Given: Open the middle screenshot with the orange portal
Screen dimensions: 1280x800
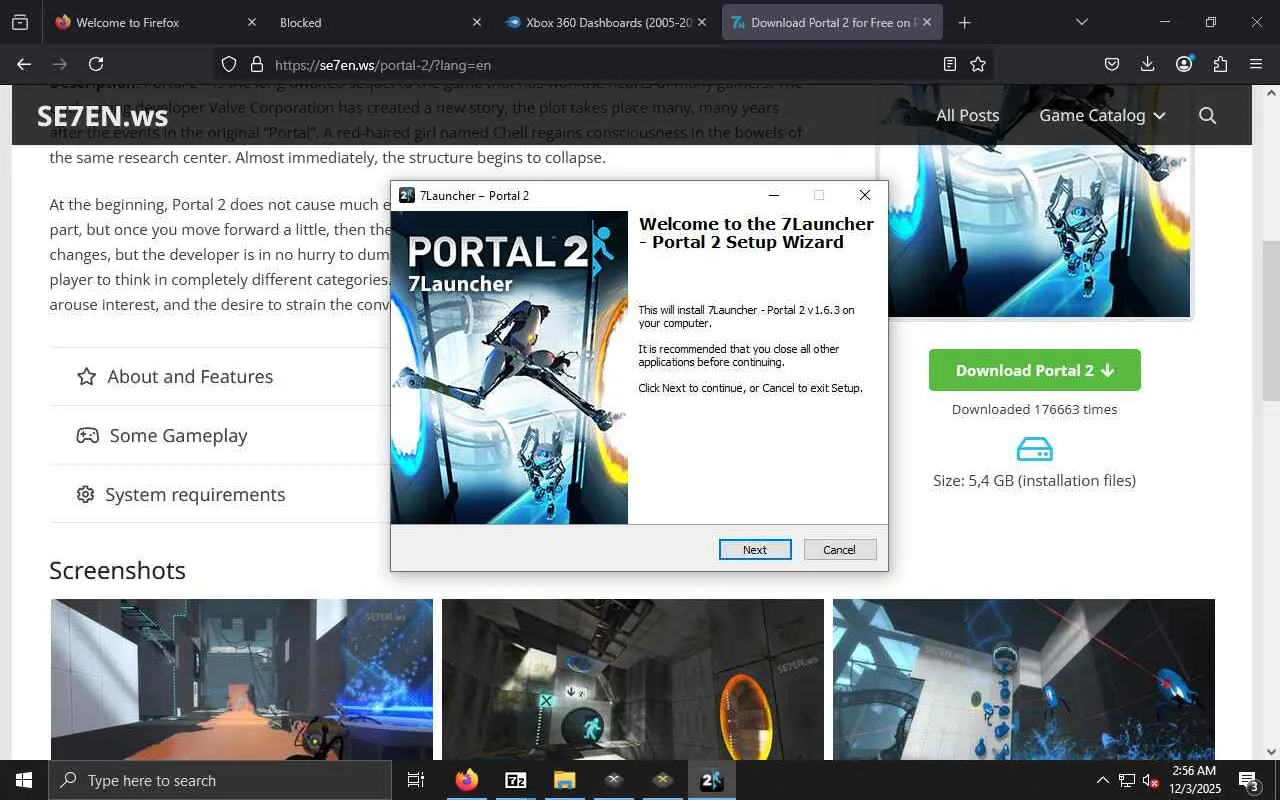Looking at the screenshot, I should 633,679.
